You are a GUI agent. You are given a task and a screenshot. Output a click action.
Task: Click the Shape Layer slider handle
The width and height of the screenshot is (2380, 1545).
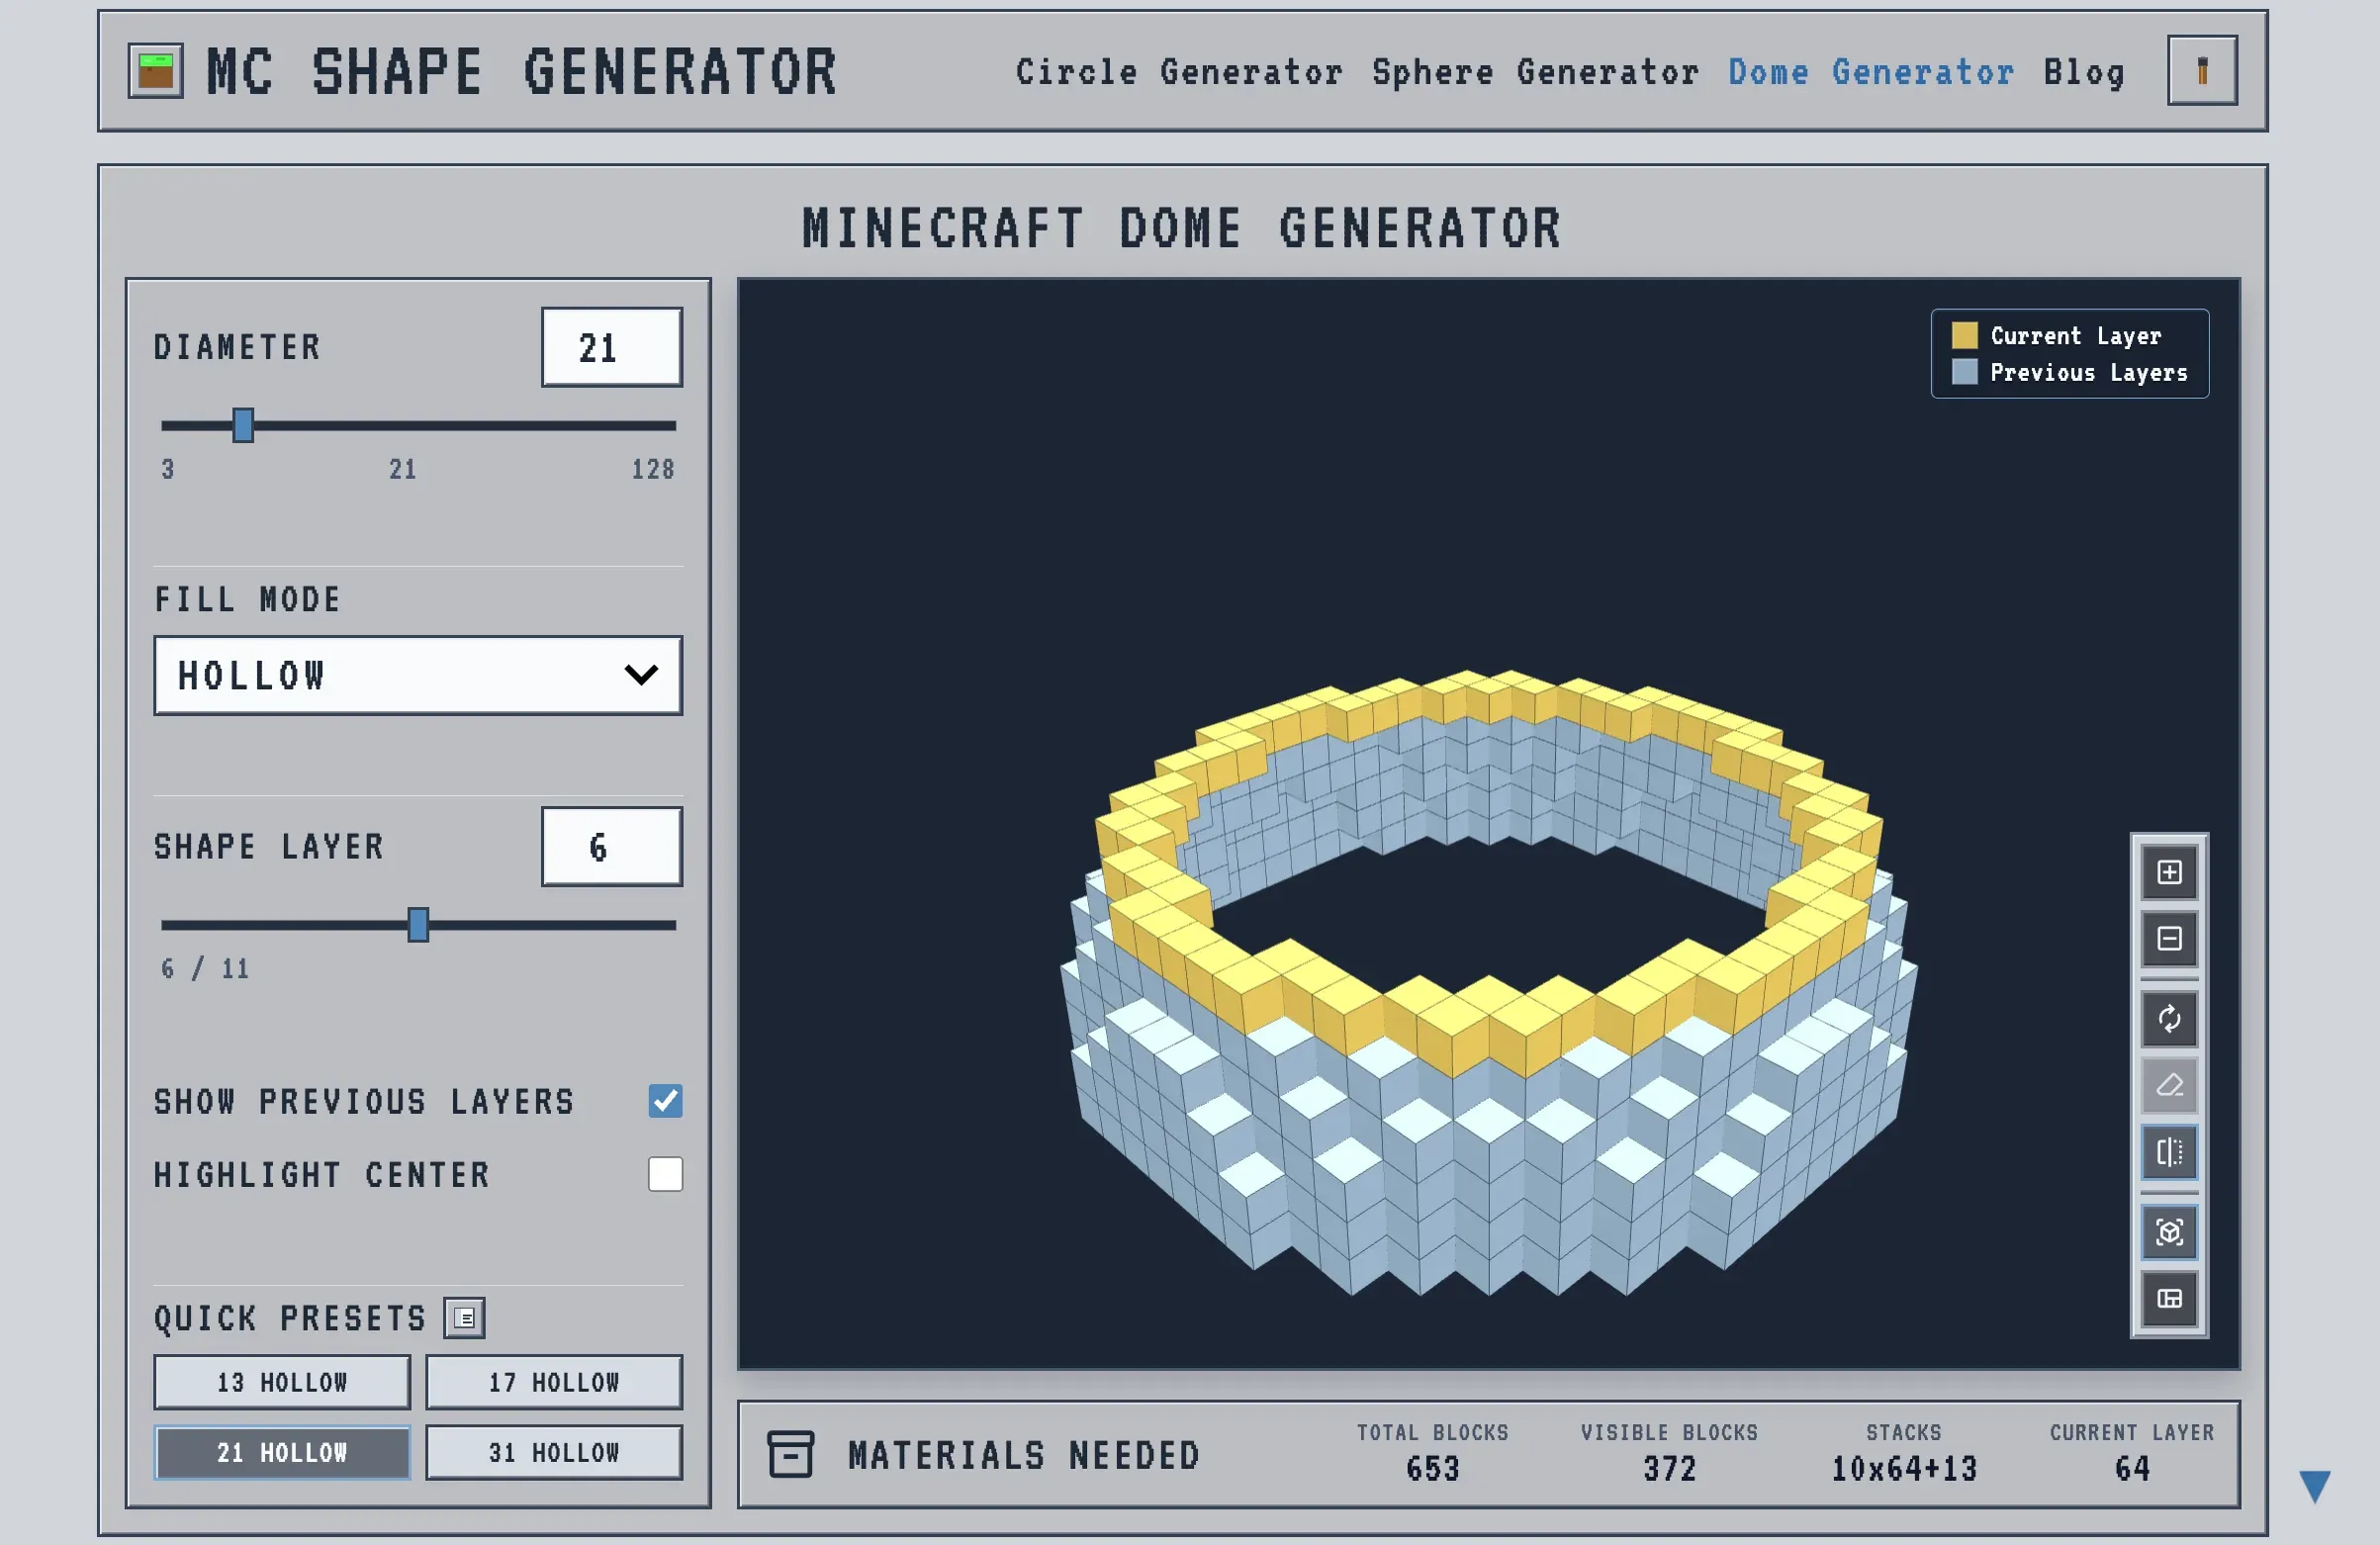click(x=418, y=925)
